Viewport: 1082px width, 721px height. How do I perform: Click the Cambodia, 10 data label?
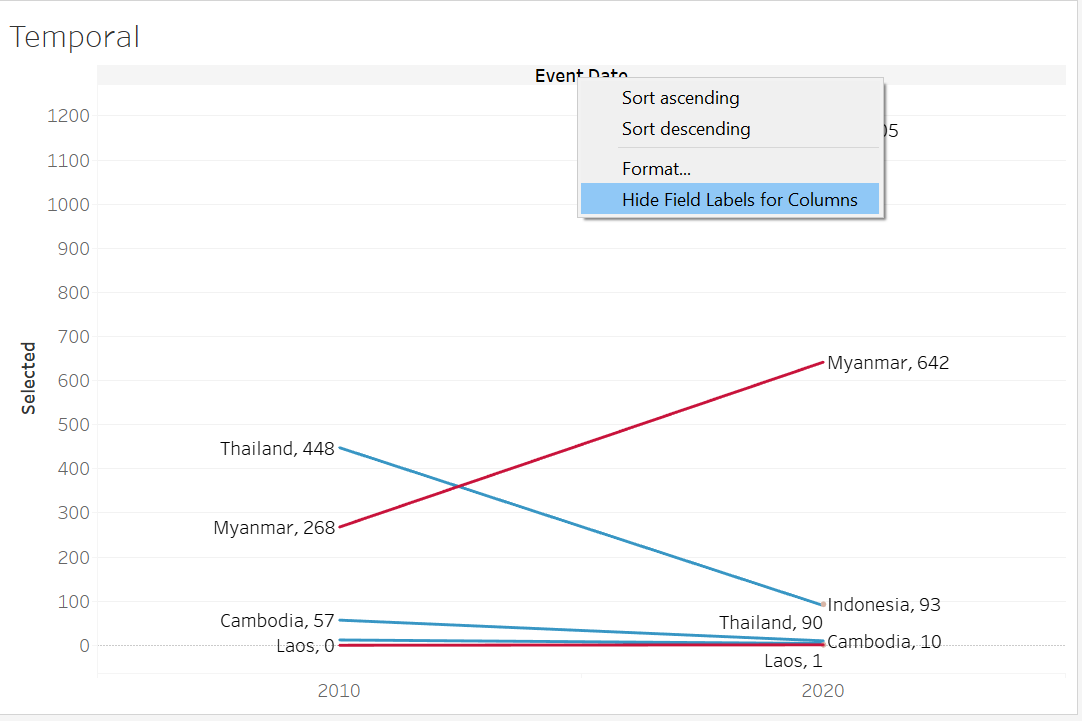pos(884,642)
